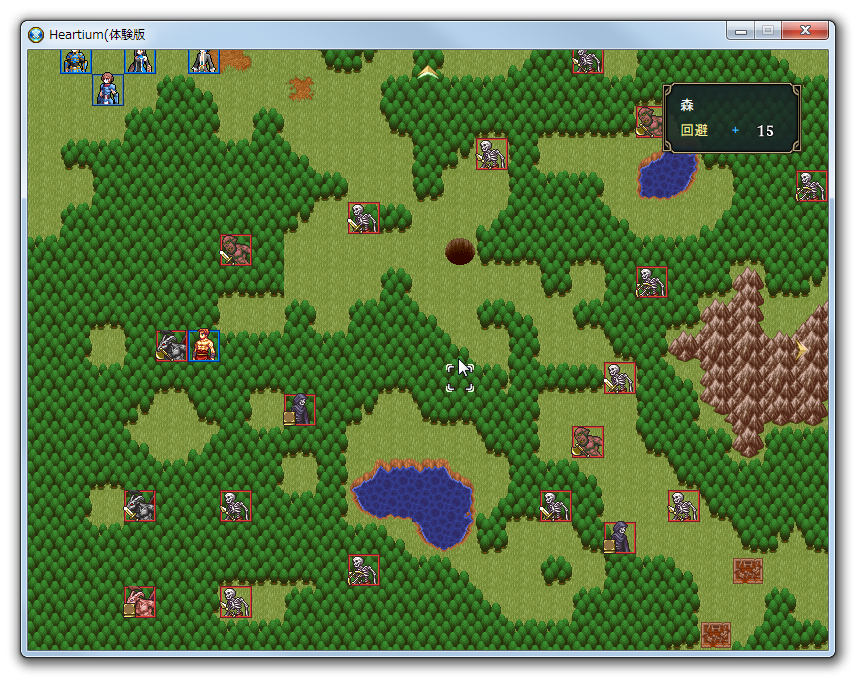Select the brown-haired girl in blue armor
856x678 pixels.
pos(108,90)
